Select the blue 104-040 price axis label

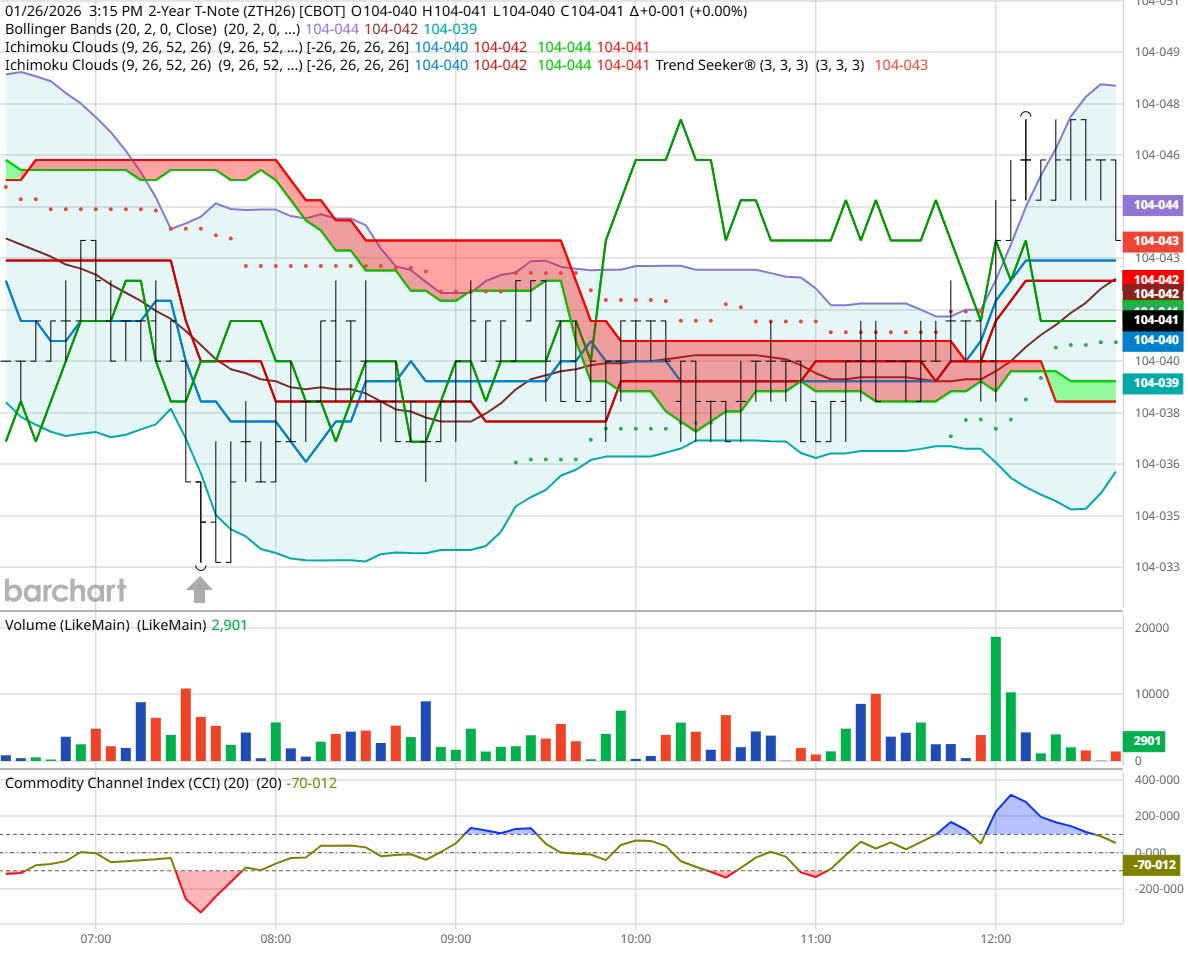pyautogui.click(x=1152, y=340)
